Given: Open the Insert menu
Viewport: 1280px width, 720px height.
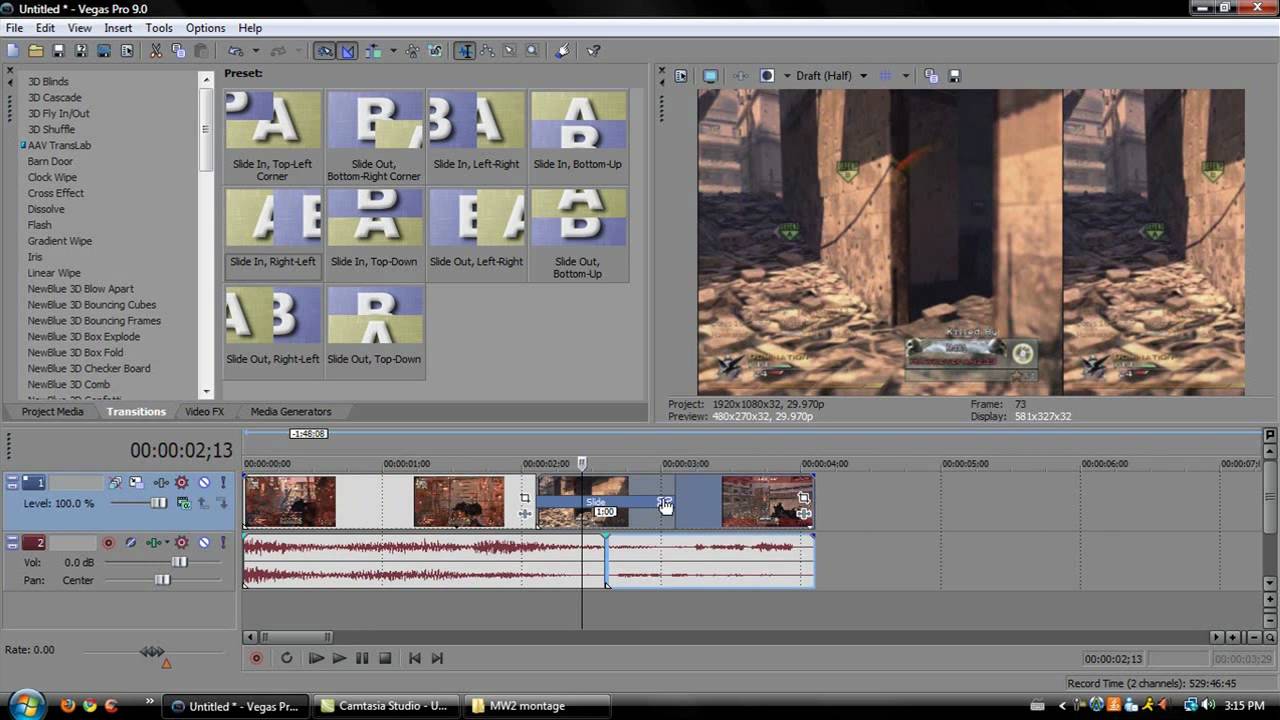Looking at the screenshot, I should 118,28.
